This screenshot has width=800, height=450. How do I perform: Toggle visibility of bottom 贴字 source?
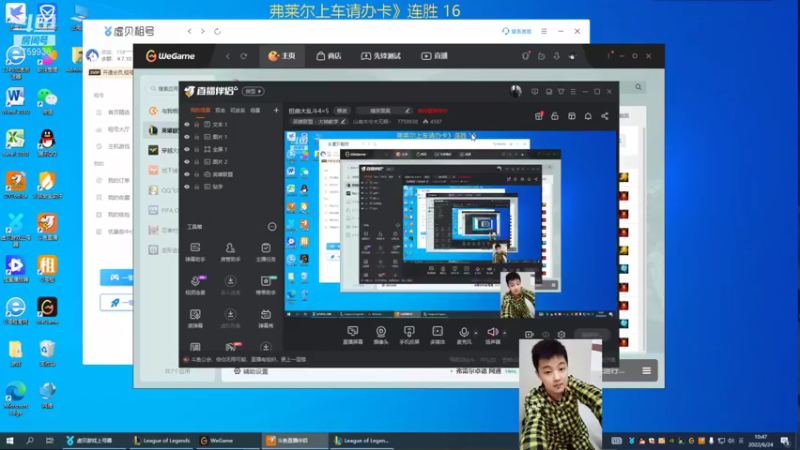187,187
